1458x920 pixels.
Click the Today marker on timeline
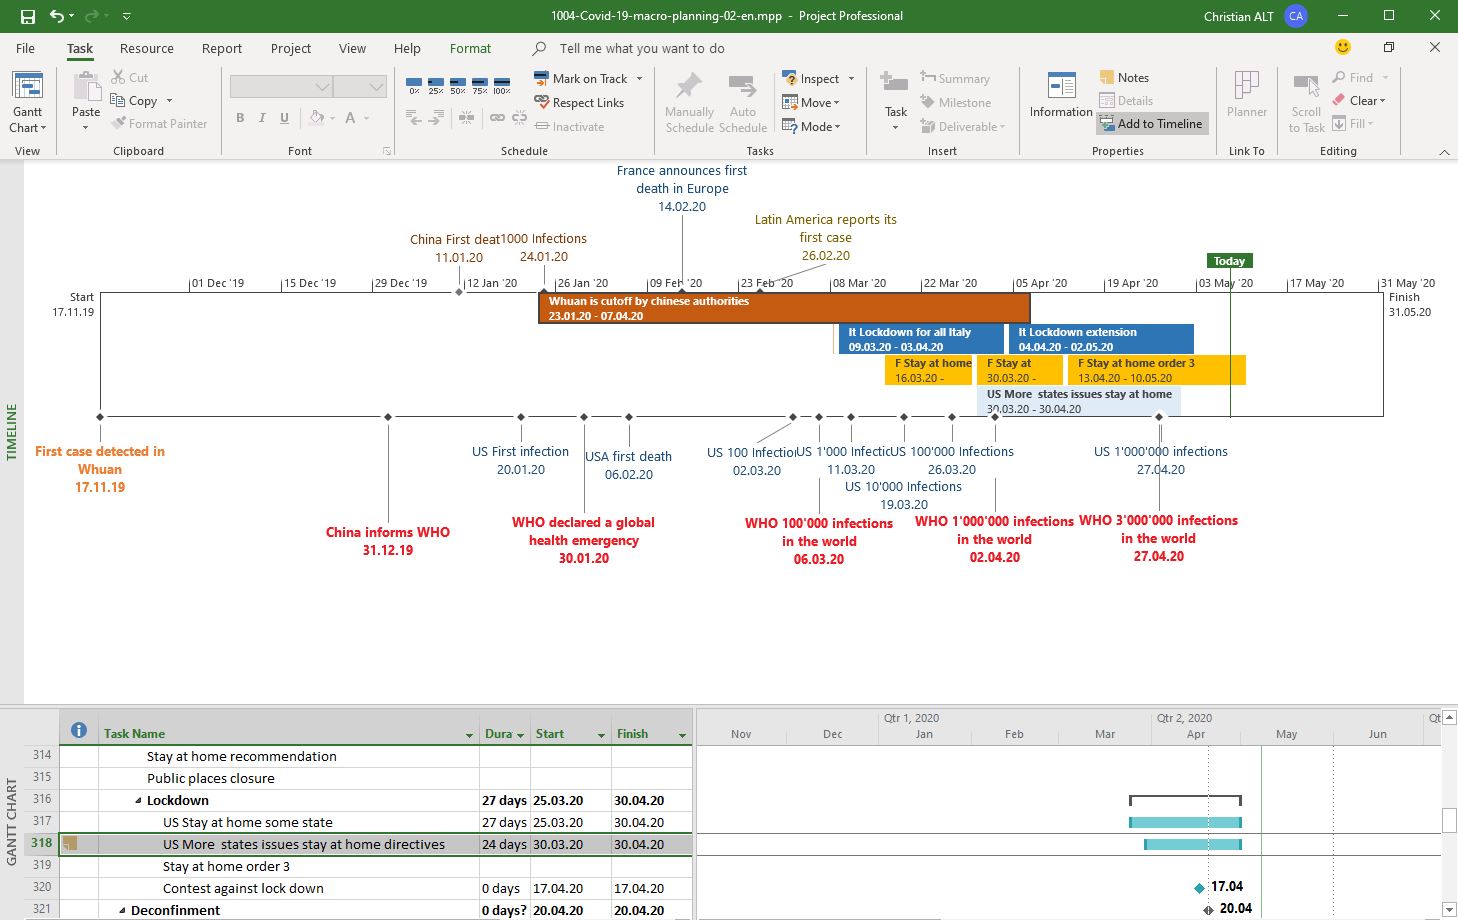click(x=1229, y=261)
